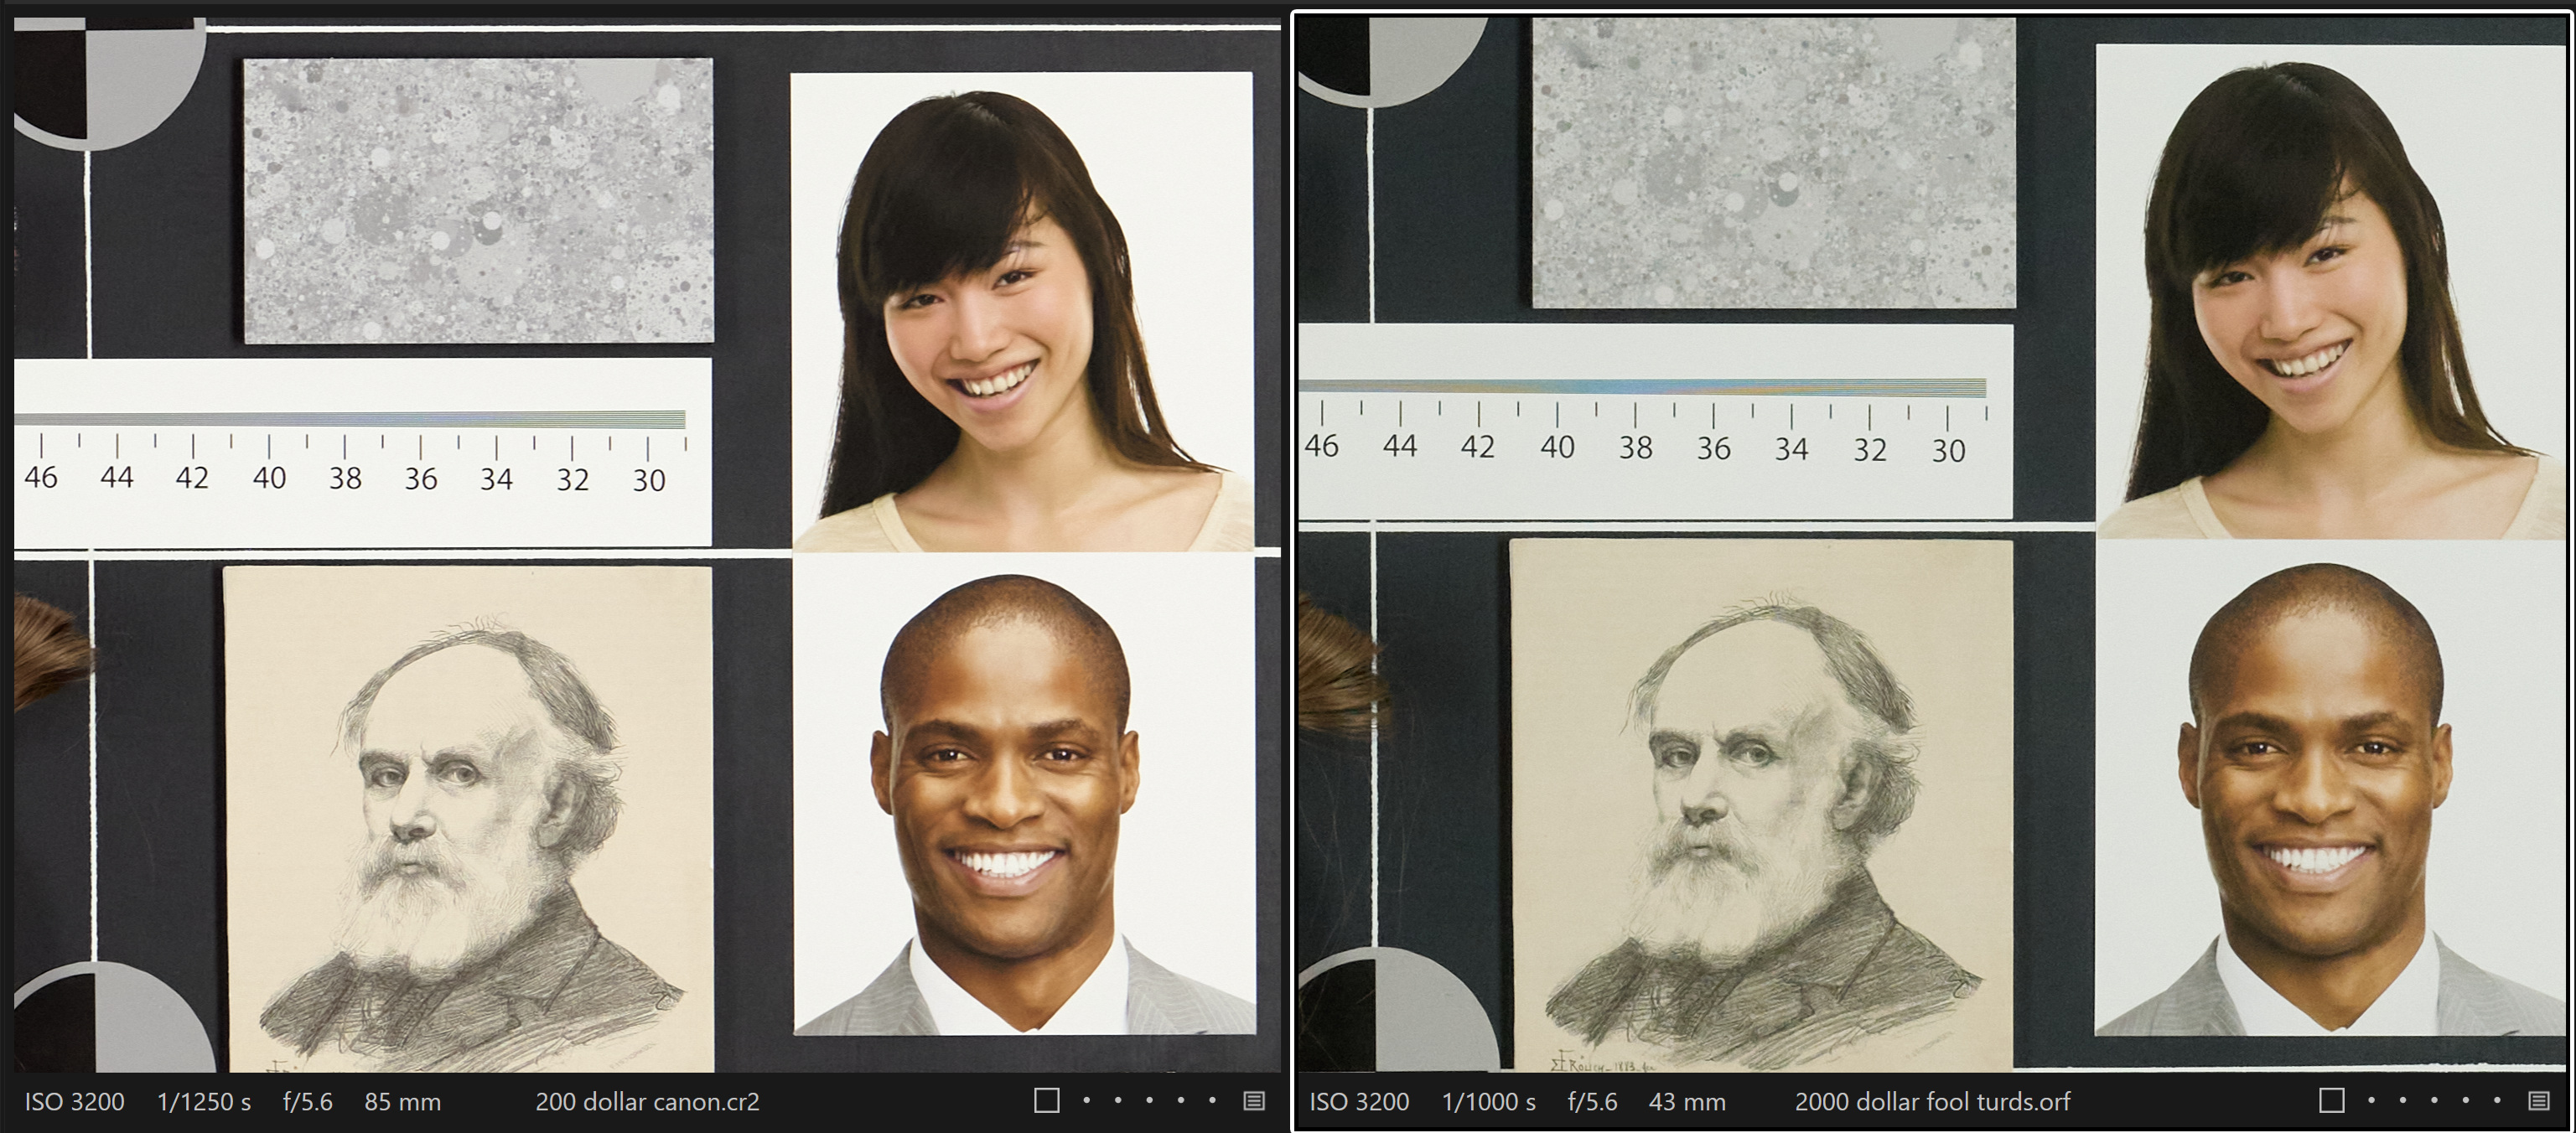Set a four-star rating on 200 dollar canon.cr2
Screen dimensions: 2576x1133
1181,1101
